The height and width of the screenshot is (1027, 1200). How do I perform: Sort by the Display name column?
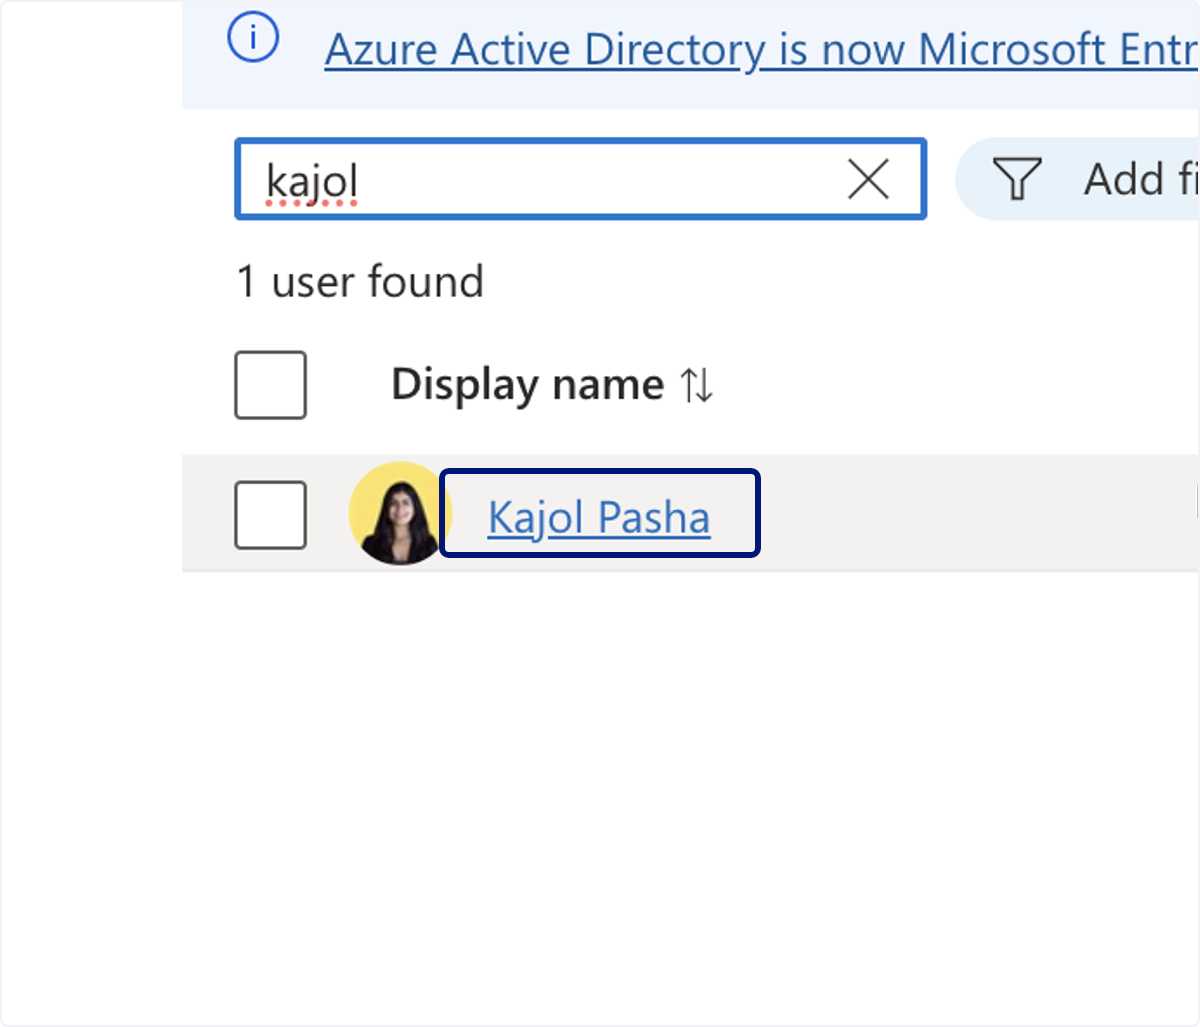pyautogui.click(x=552, y=385)
